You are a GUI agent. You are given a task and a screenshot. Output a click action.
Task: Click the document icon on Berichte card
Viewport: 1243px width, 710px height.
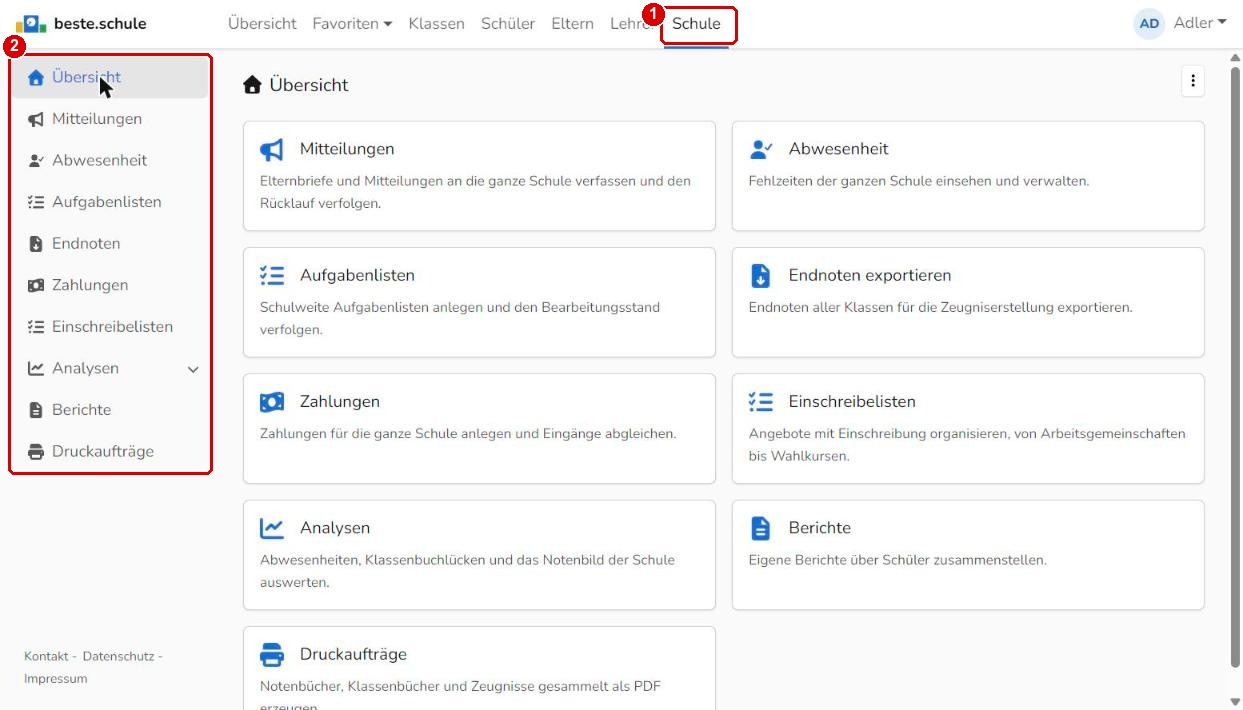pos(760,528)
